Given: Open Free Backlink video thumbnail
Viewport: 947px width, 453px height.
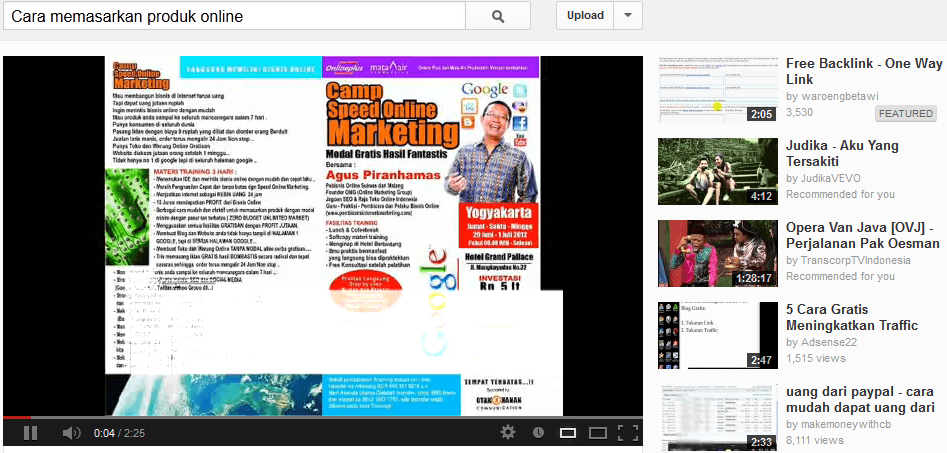Looking at the screenshot, I should point(717,89).
